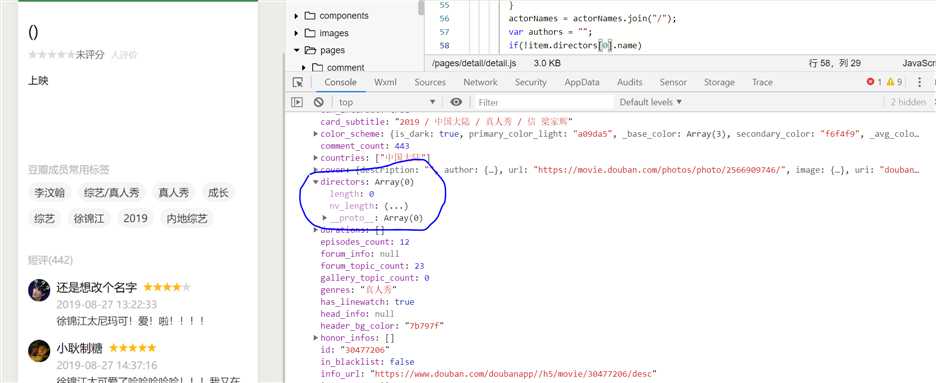
Task: Switch to the Trace tab
Action: (762, 82)
